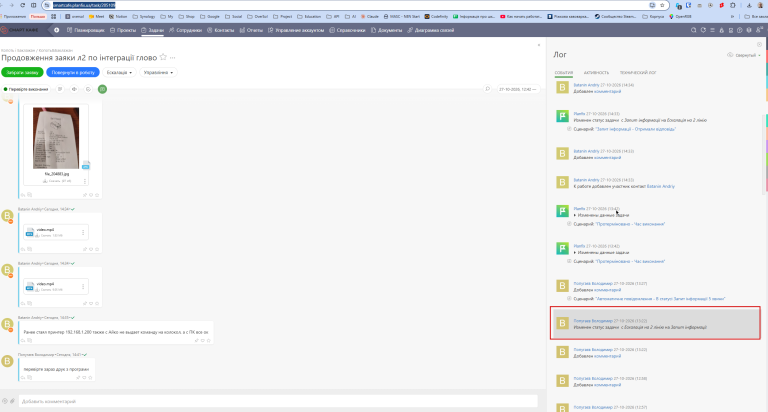The width and height of the screenshot is (768, 412).
Task: Click the plus add button in Planfix navbar
Action: [57, 30]
